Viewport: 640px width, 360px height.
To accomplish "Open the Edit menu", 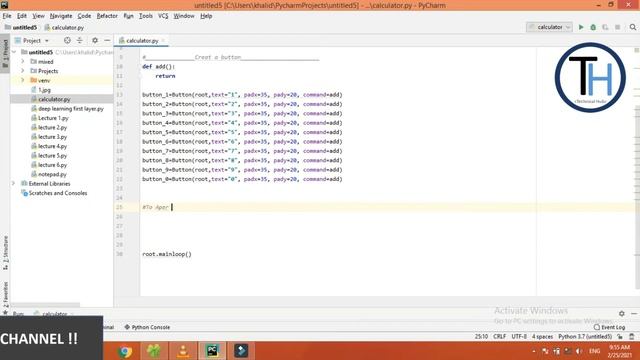I will click(x=22, y=16).
